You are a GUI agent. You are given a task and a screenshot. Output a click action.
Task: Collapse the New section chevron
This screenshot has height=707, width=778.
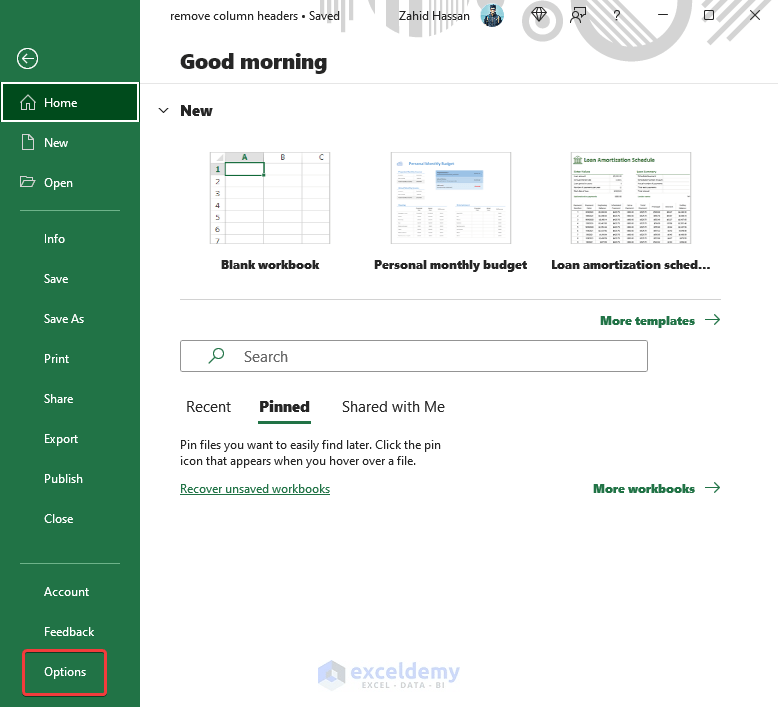(164, 111)
